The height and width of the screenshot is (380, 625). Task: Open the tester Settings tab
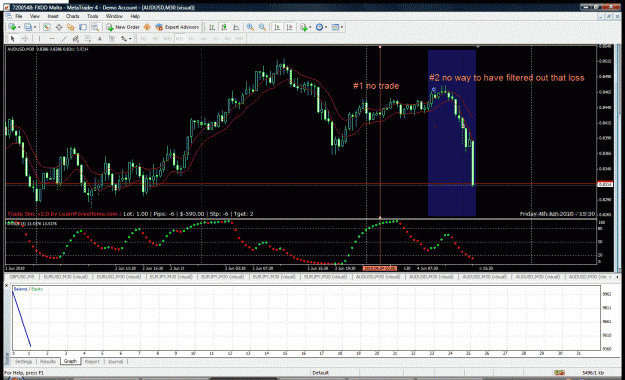pos(24,362)
